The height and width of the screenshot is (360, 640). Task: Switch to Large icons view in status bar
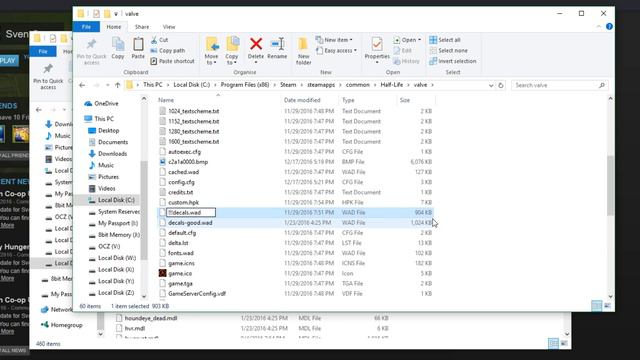point(607,306)
